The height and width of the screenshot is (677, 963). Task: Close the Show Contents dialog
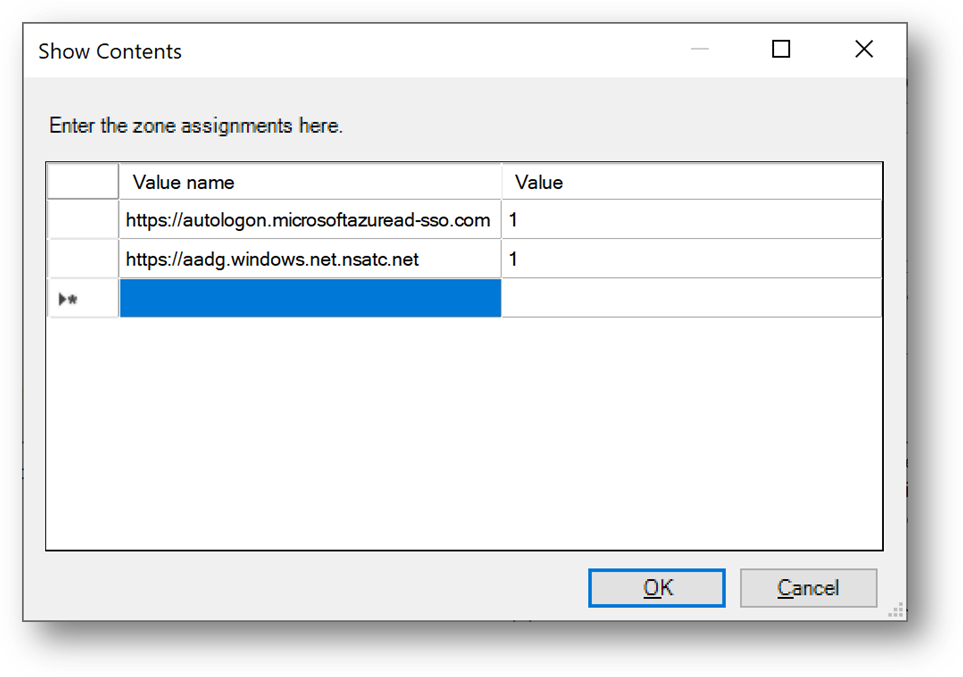[864, 50]
